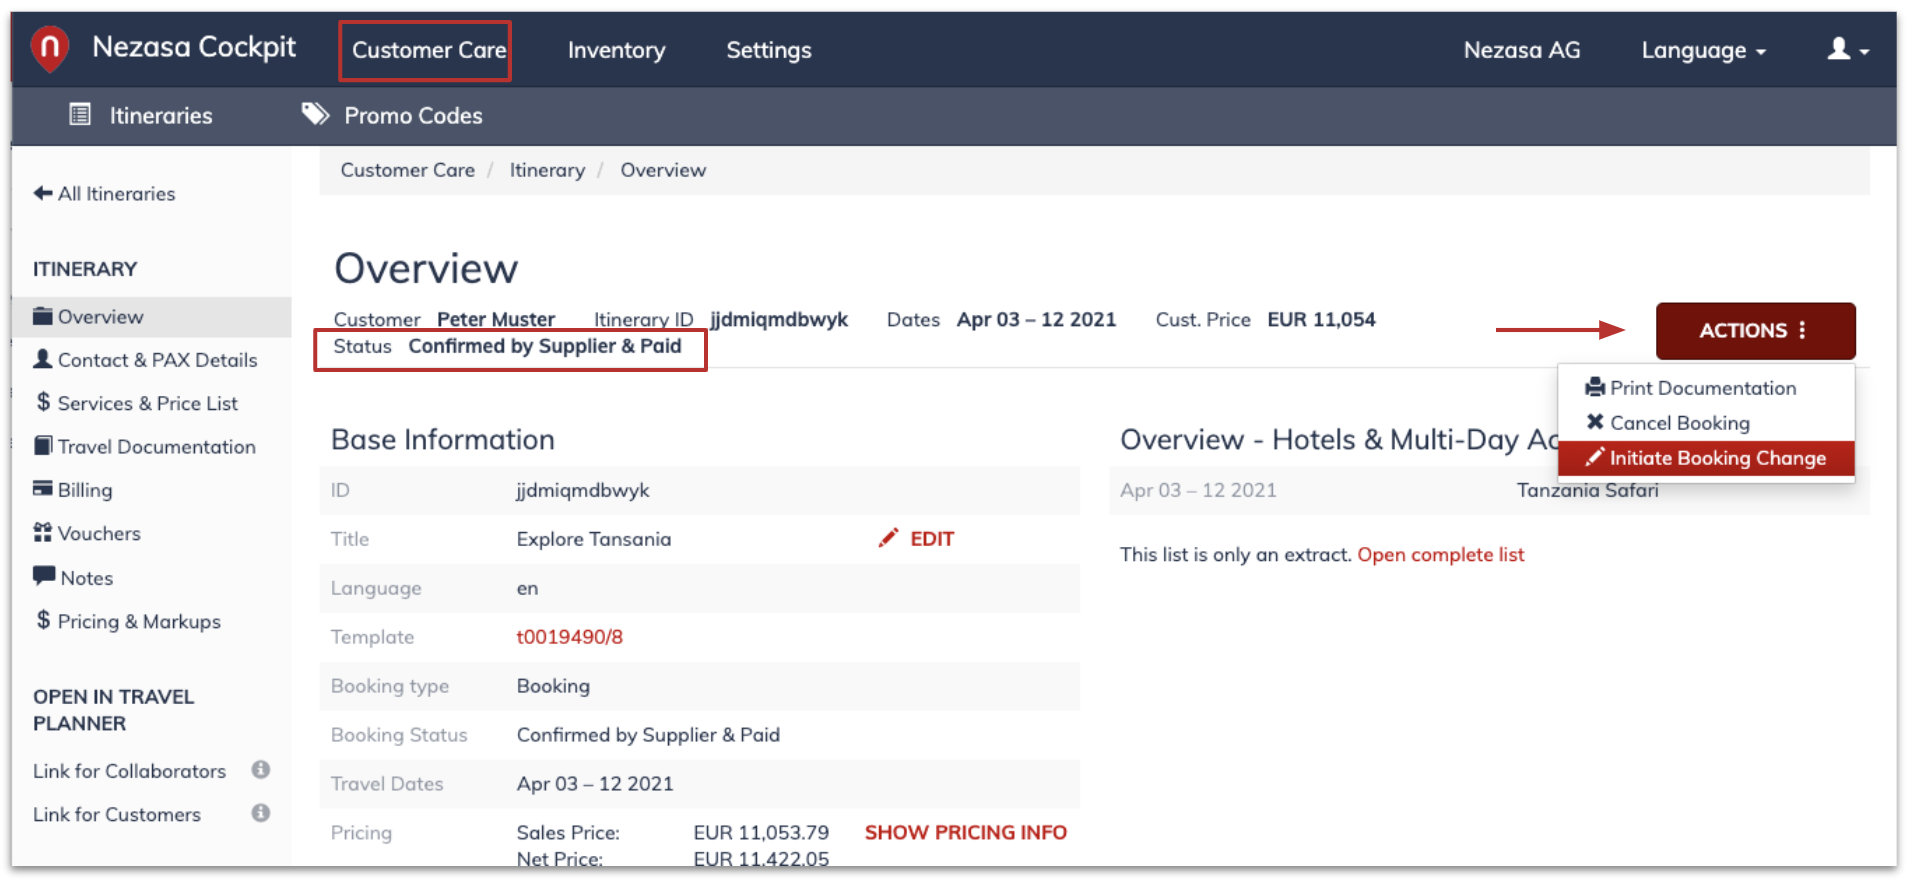Viewport: 1910px width, 886px height.
Task: Click SHOW PRICING INFO
Action: (x=966, y=832)
